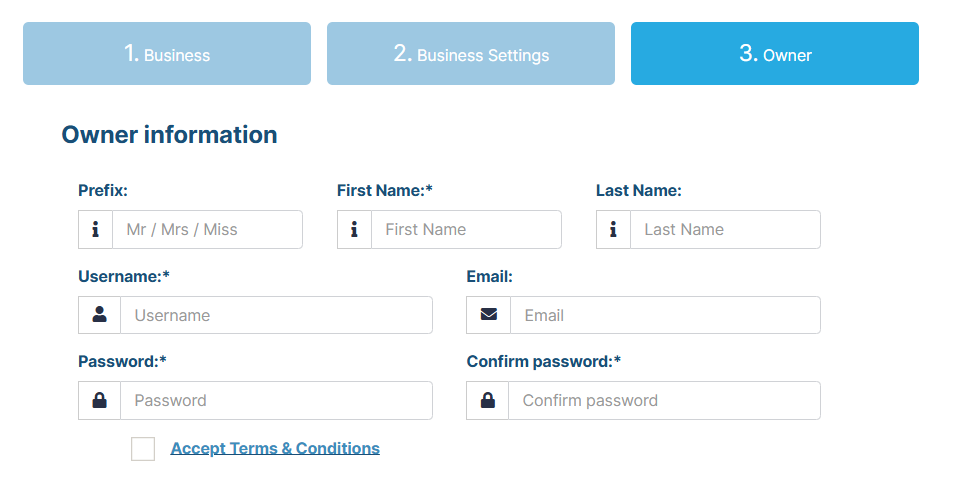976x499 pixels.
Task: Click the envelope icon beside Email field
Action: pyautogui.click(x=488, y=315)
